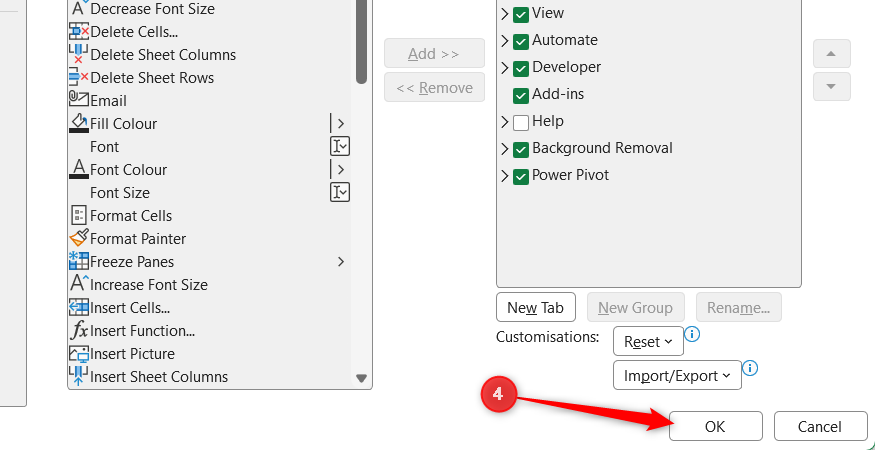Open the Freeze Panes submenu arrow
The image size is (875, 450).
pos(341,261)
